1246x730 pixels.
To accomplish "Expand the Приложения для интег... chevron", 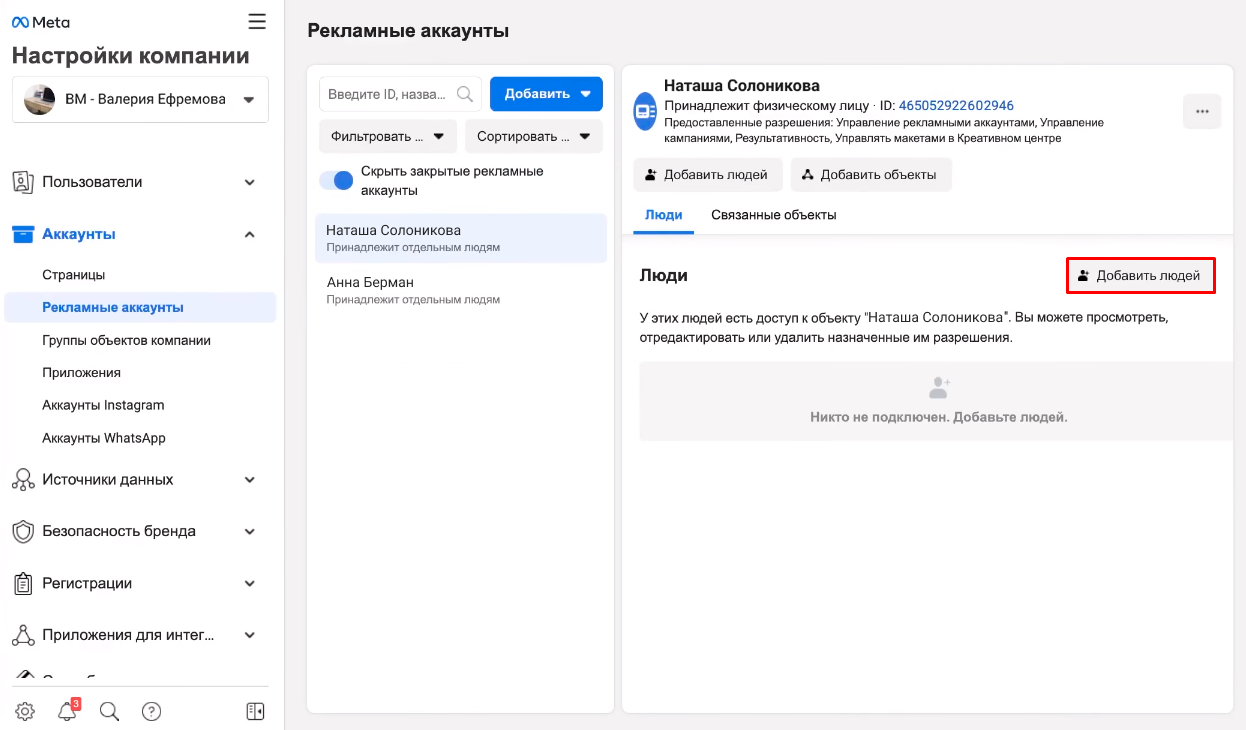I will [x=250, y=635].
